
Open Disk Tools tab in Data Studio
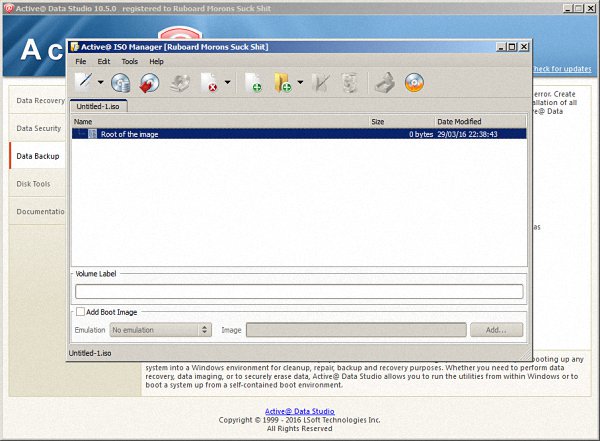tap(38, 184)
